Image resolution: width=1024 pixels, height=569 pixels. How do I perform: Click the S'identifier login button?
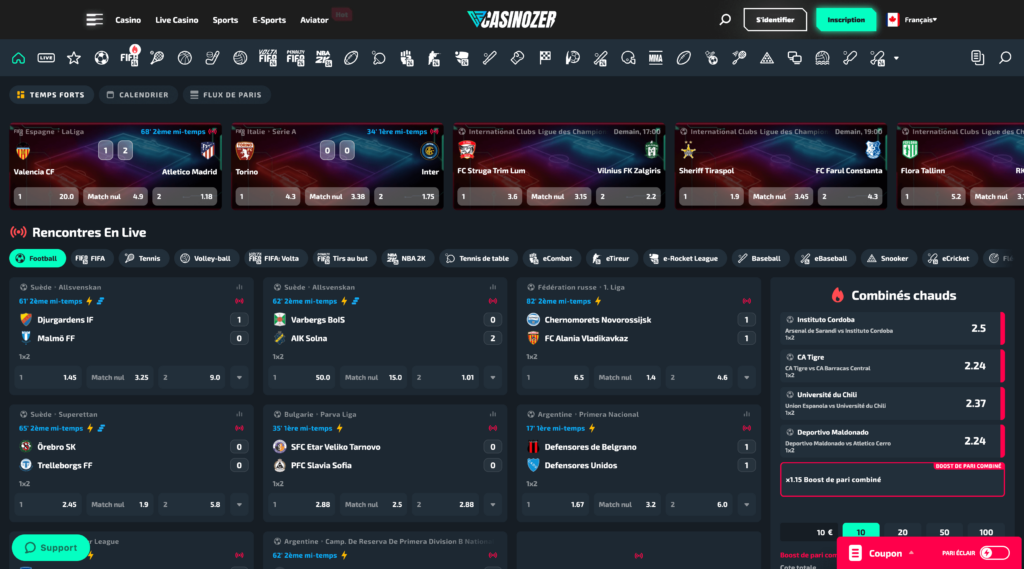pos(775,20)
